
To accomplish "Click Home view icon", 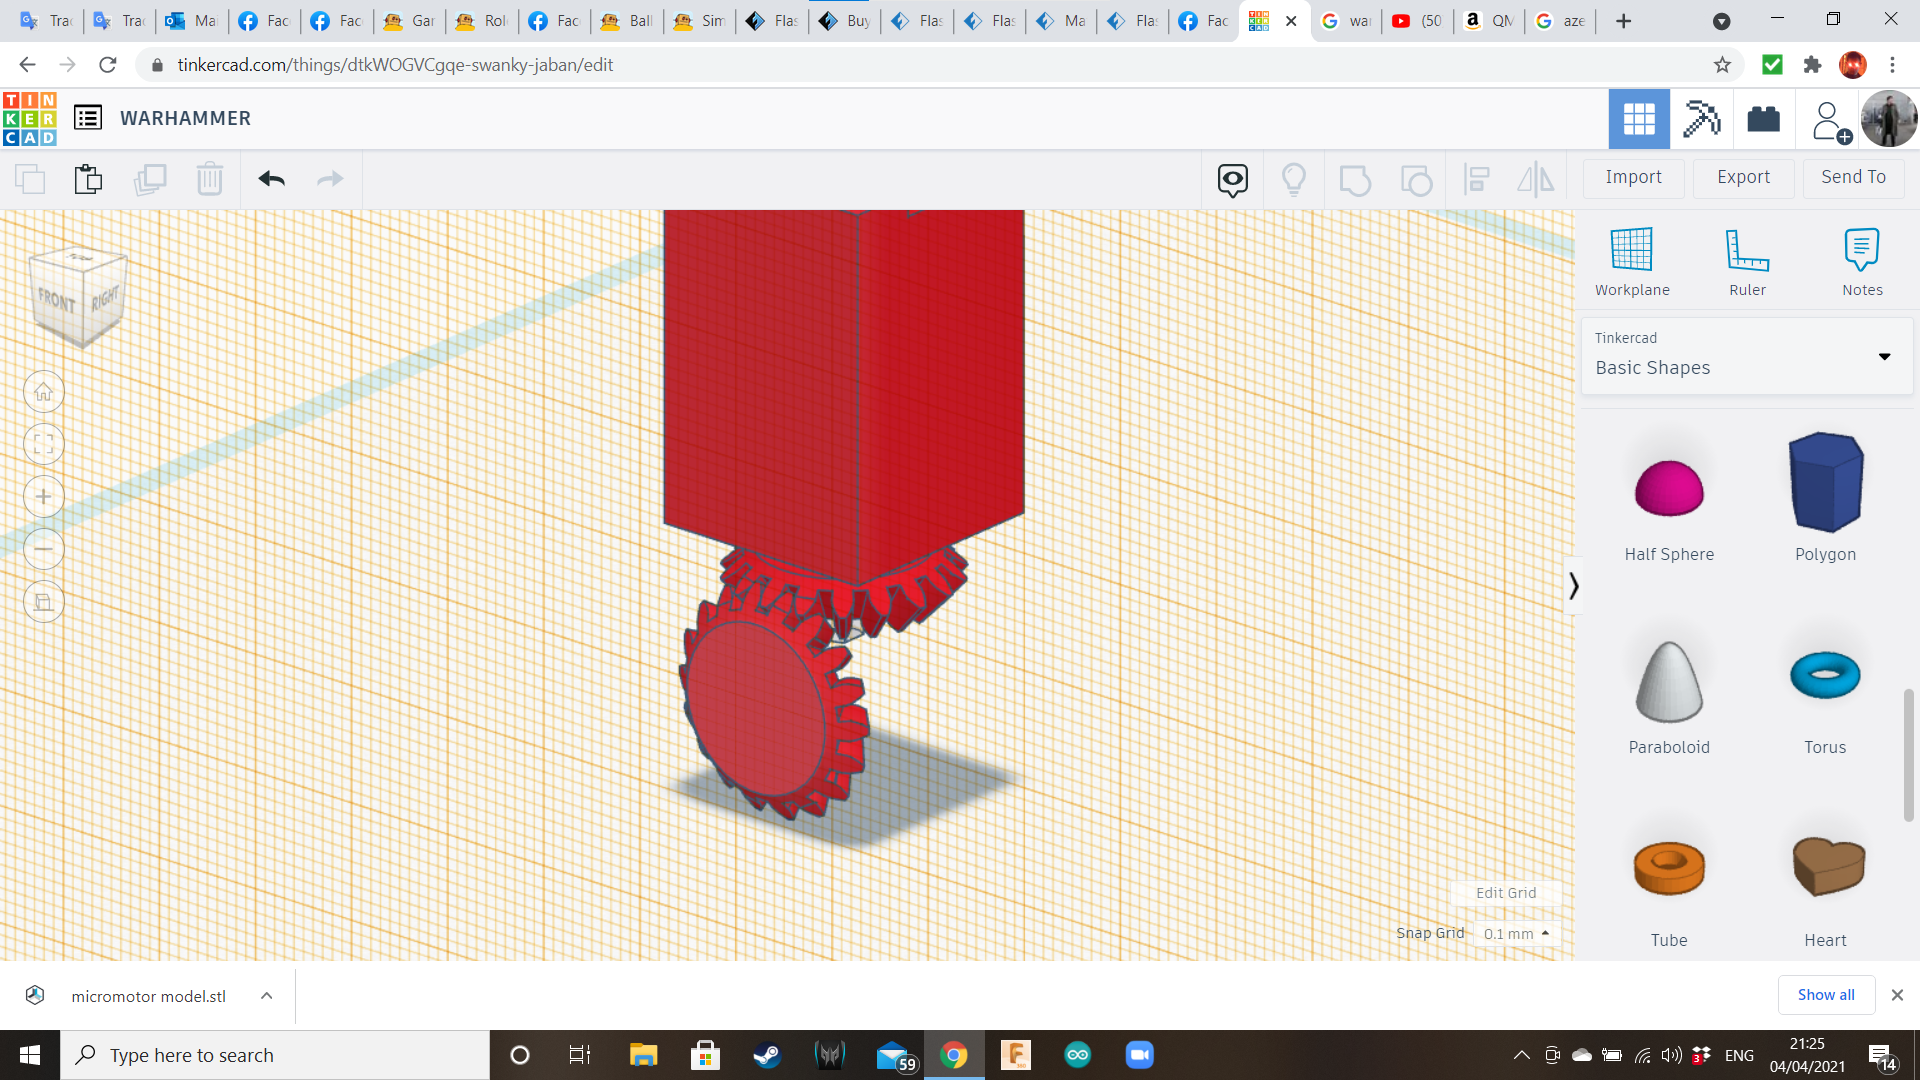I will pyautogui.click(x=44, y=392).
